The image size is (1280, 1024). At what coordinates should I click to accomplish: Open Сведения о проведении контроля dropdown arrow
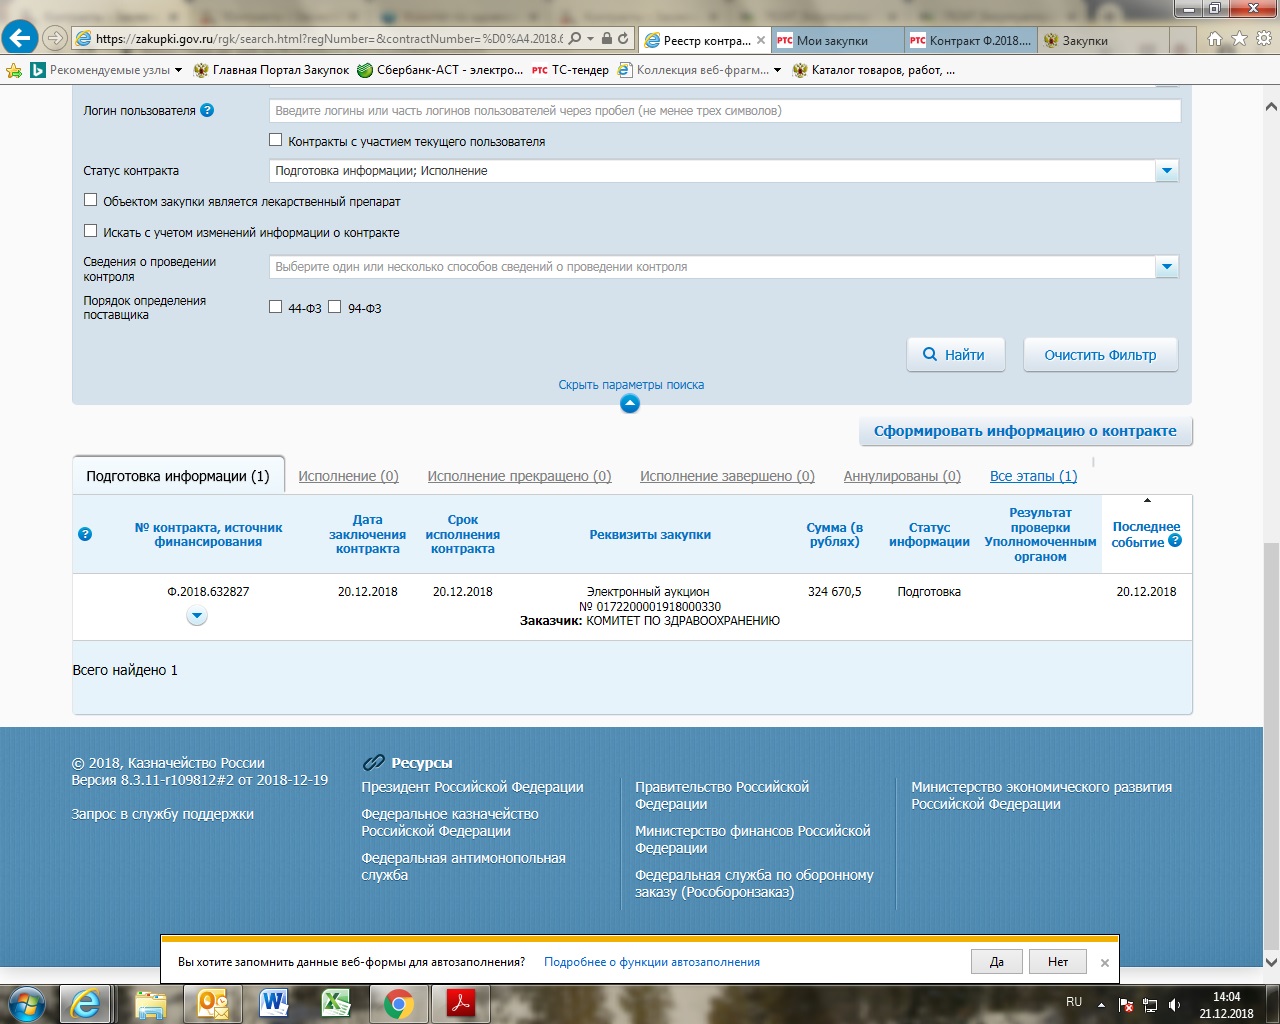(x=1167, y=267)
